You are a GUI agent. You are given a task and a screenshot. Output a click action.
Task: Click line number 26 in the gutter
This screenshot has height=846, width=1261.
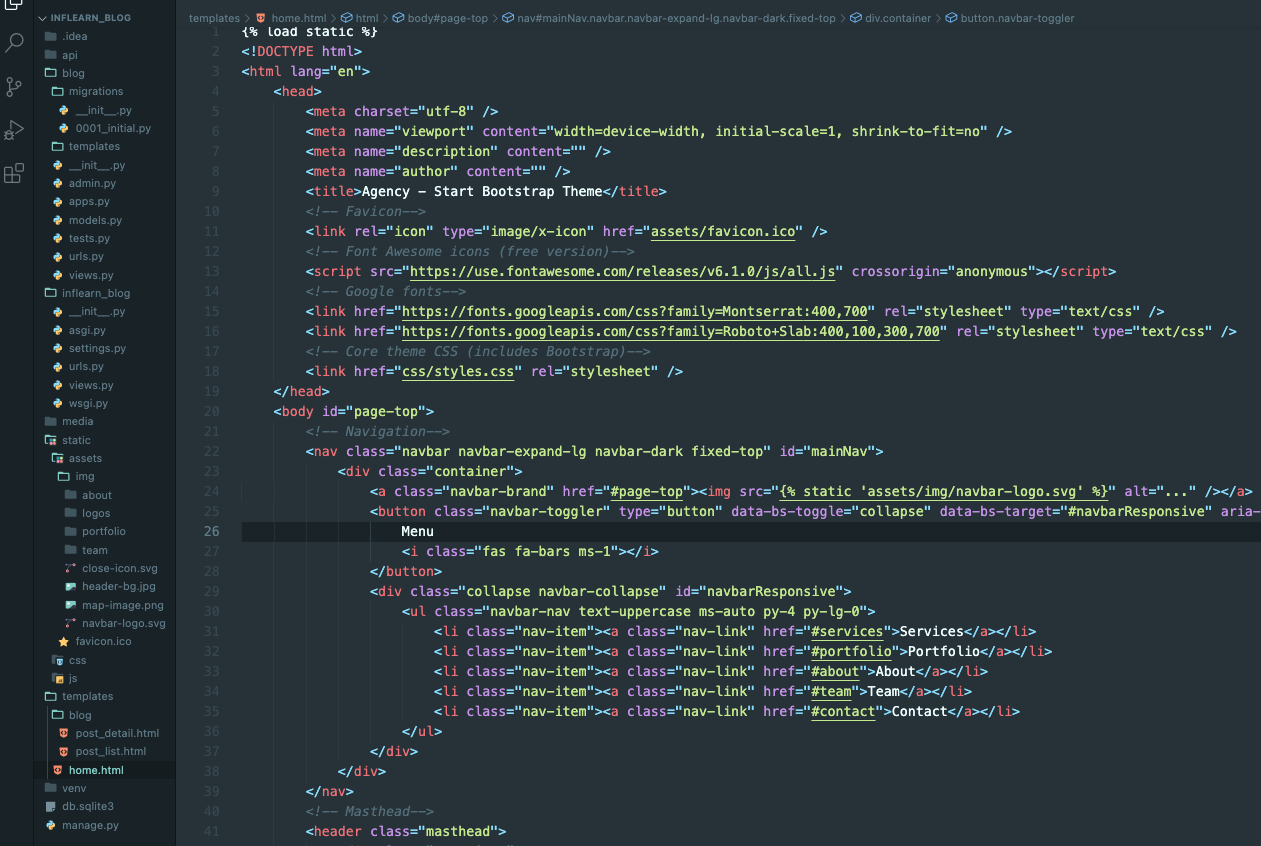(212, 531)
